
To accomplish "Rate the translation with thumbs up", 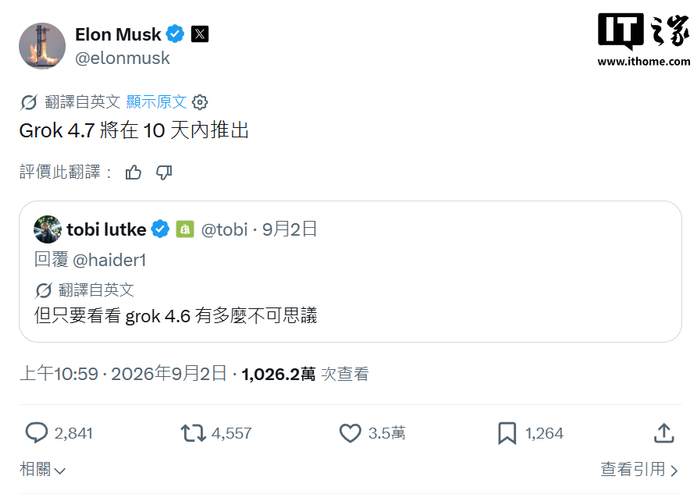I will [x=133, y=172].
